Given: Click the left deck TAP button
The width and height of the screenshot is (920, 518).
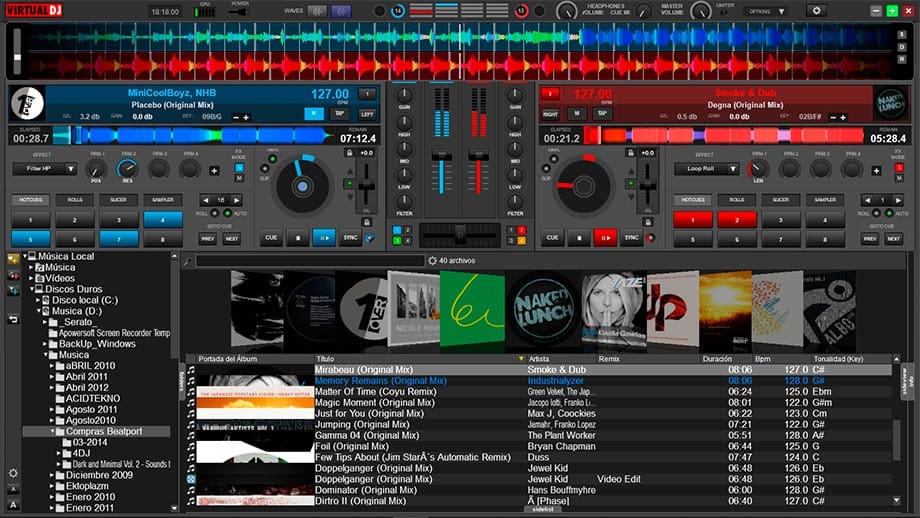Looking at the screenshot, I should point(340,114).
